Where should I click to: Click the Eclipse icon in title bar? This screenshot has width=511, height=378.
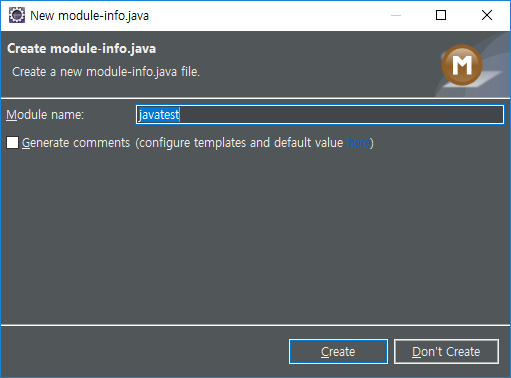[17, 15]
